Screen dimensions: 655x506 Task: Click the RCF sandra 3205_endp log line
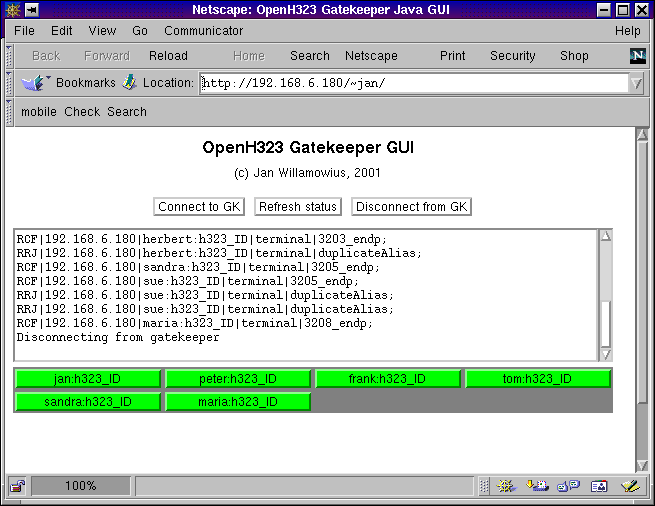[x=198, y=267]
